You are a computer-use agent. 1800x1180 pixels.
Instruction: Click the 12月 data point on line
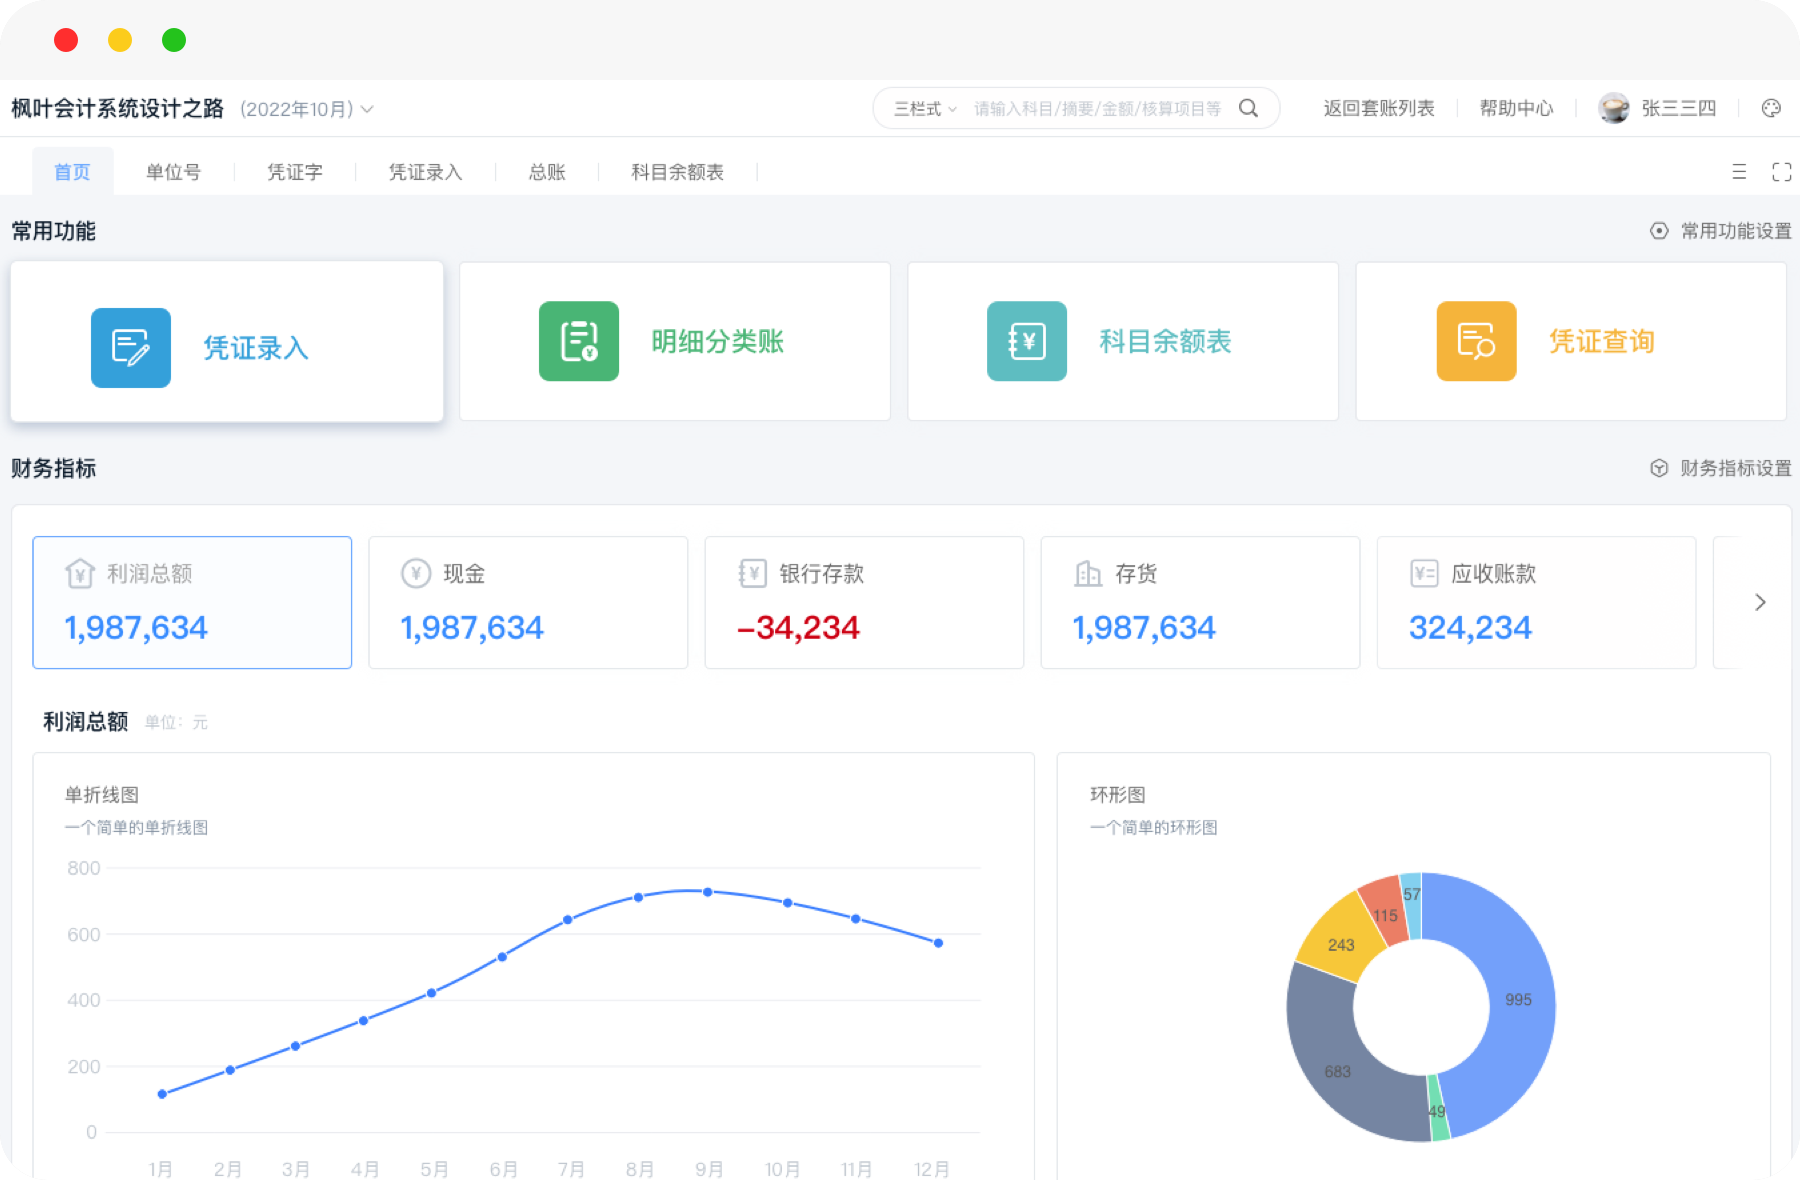(x=938, y=943)
